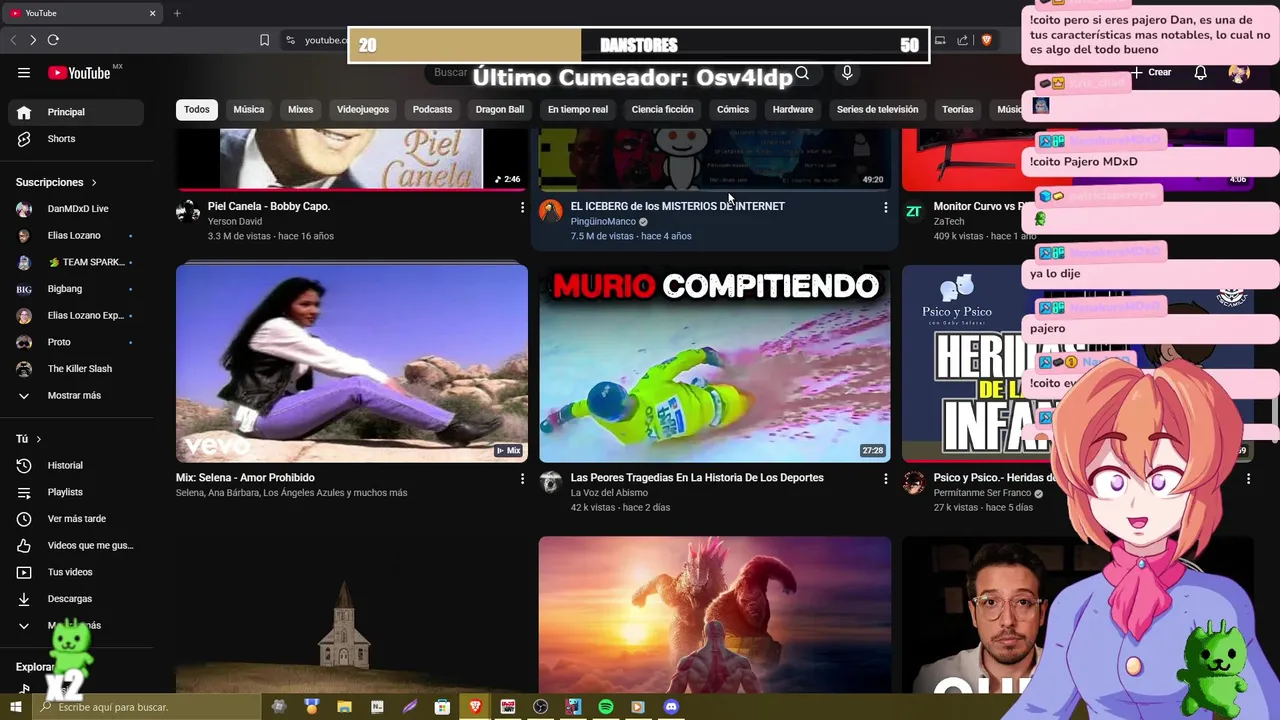The width and height of the screenshot is (1280, 720).
Task: Start voice search with the microphone icon
Action: point(847,72)
